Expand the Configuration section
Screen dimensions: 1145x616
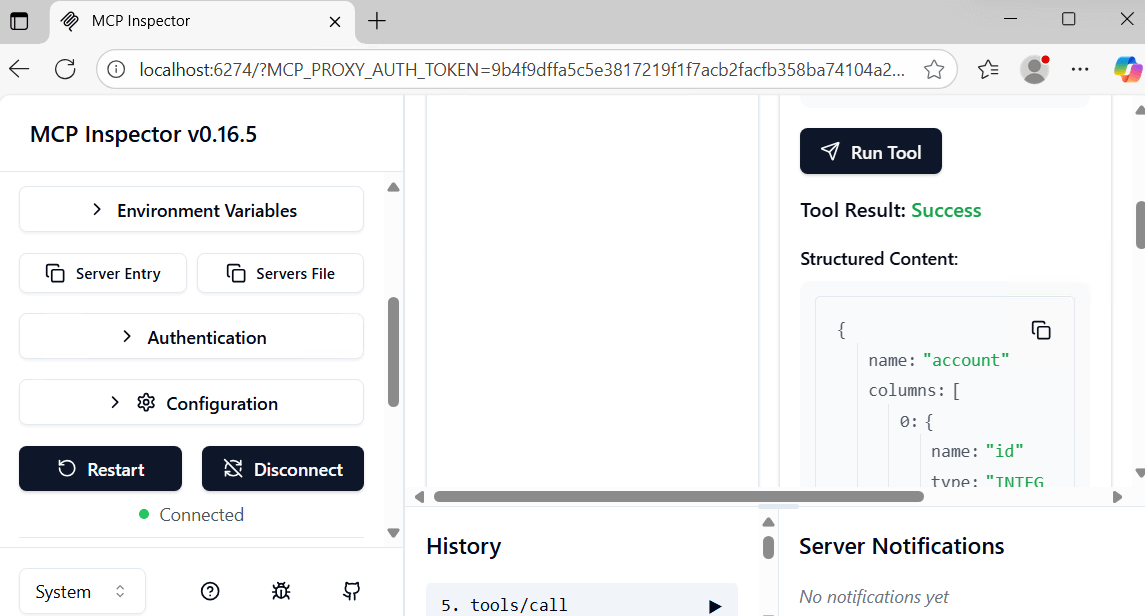point(191,403)
